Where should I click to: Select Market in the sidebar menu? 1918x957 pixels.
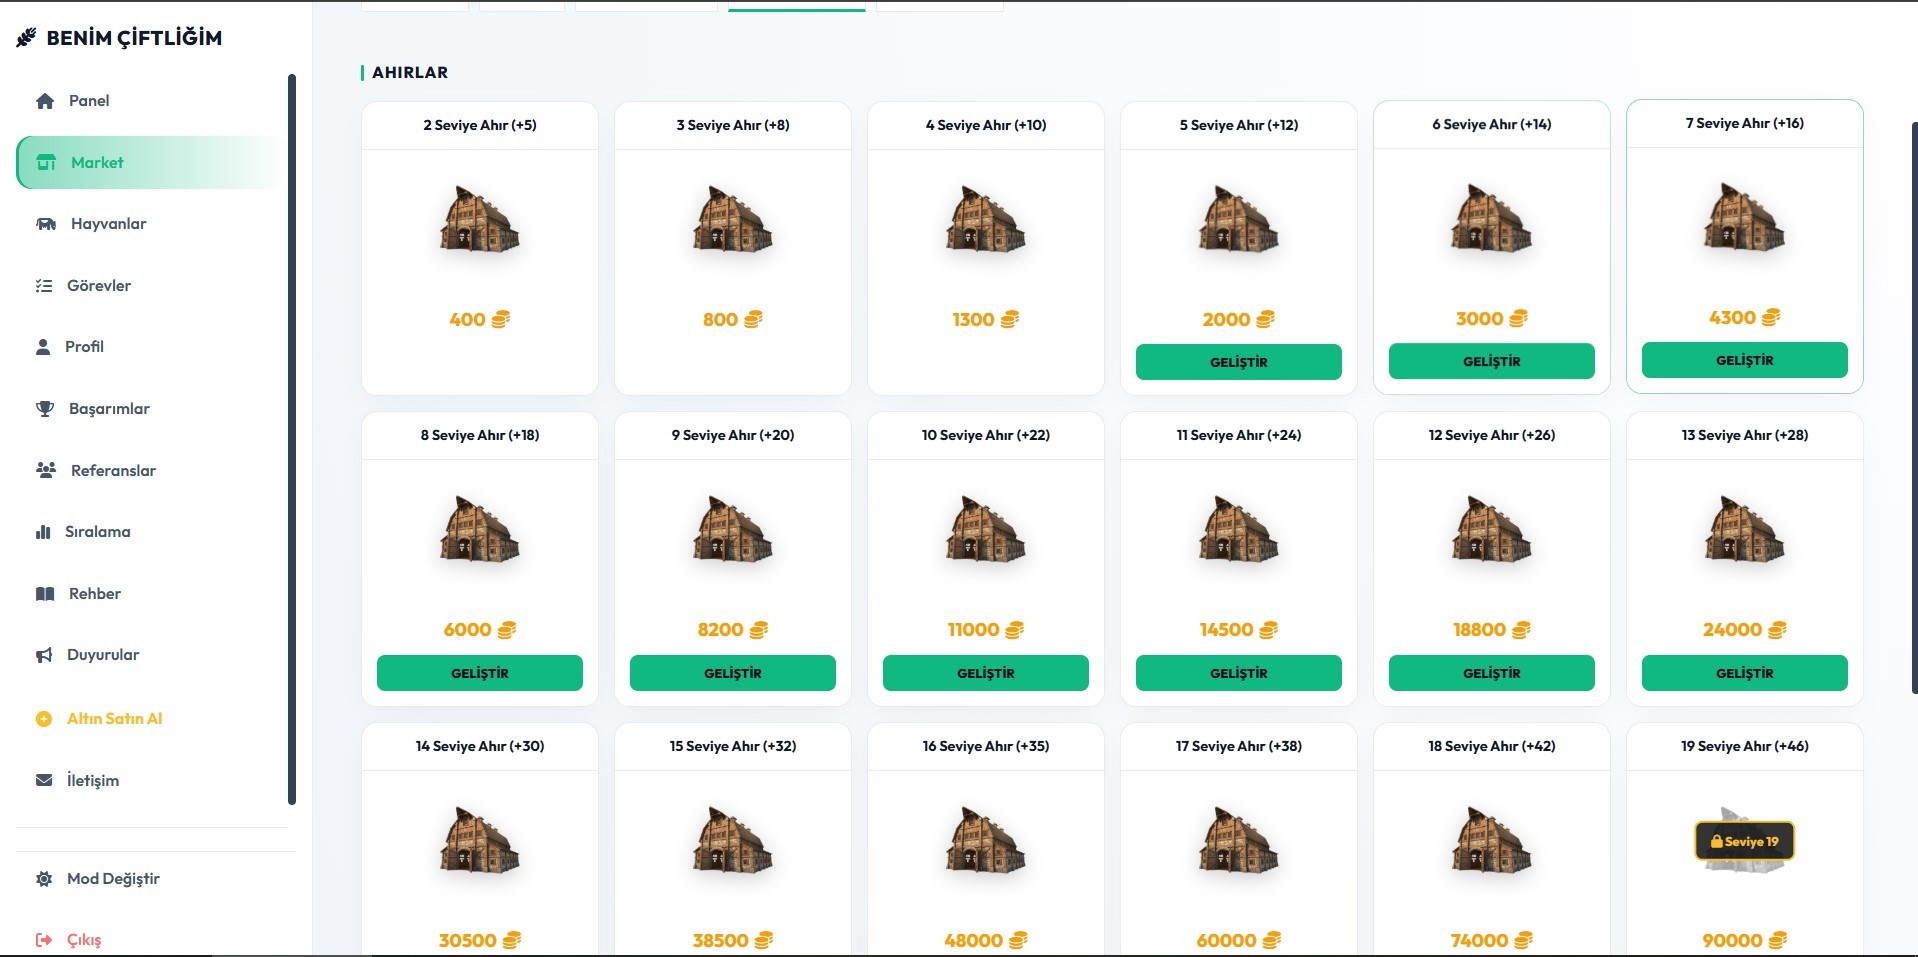[97, 163]
